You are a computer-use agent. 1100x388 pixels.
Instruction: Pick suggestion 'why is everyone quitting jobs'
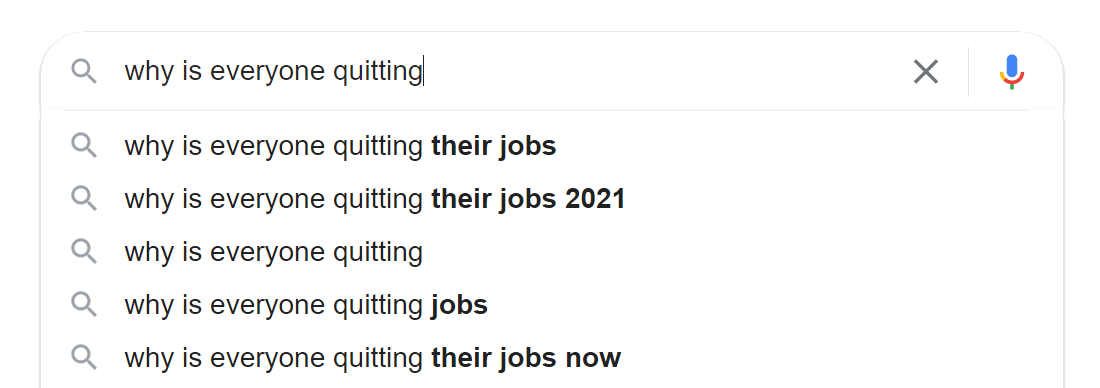pos(552,305)
